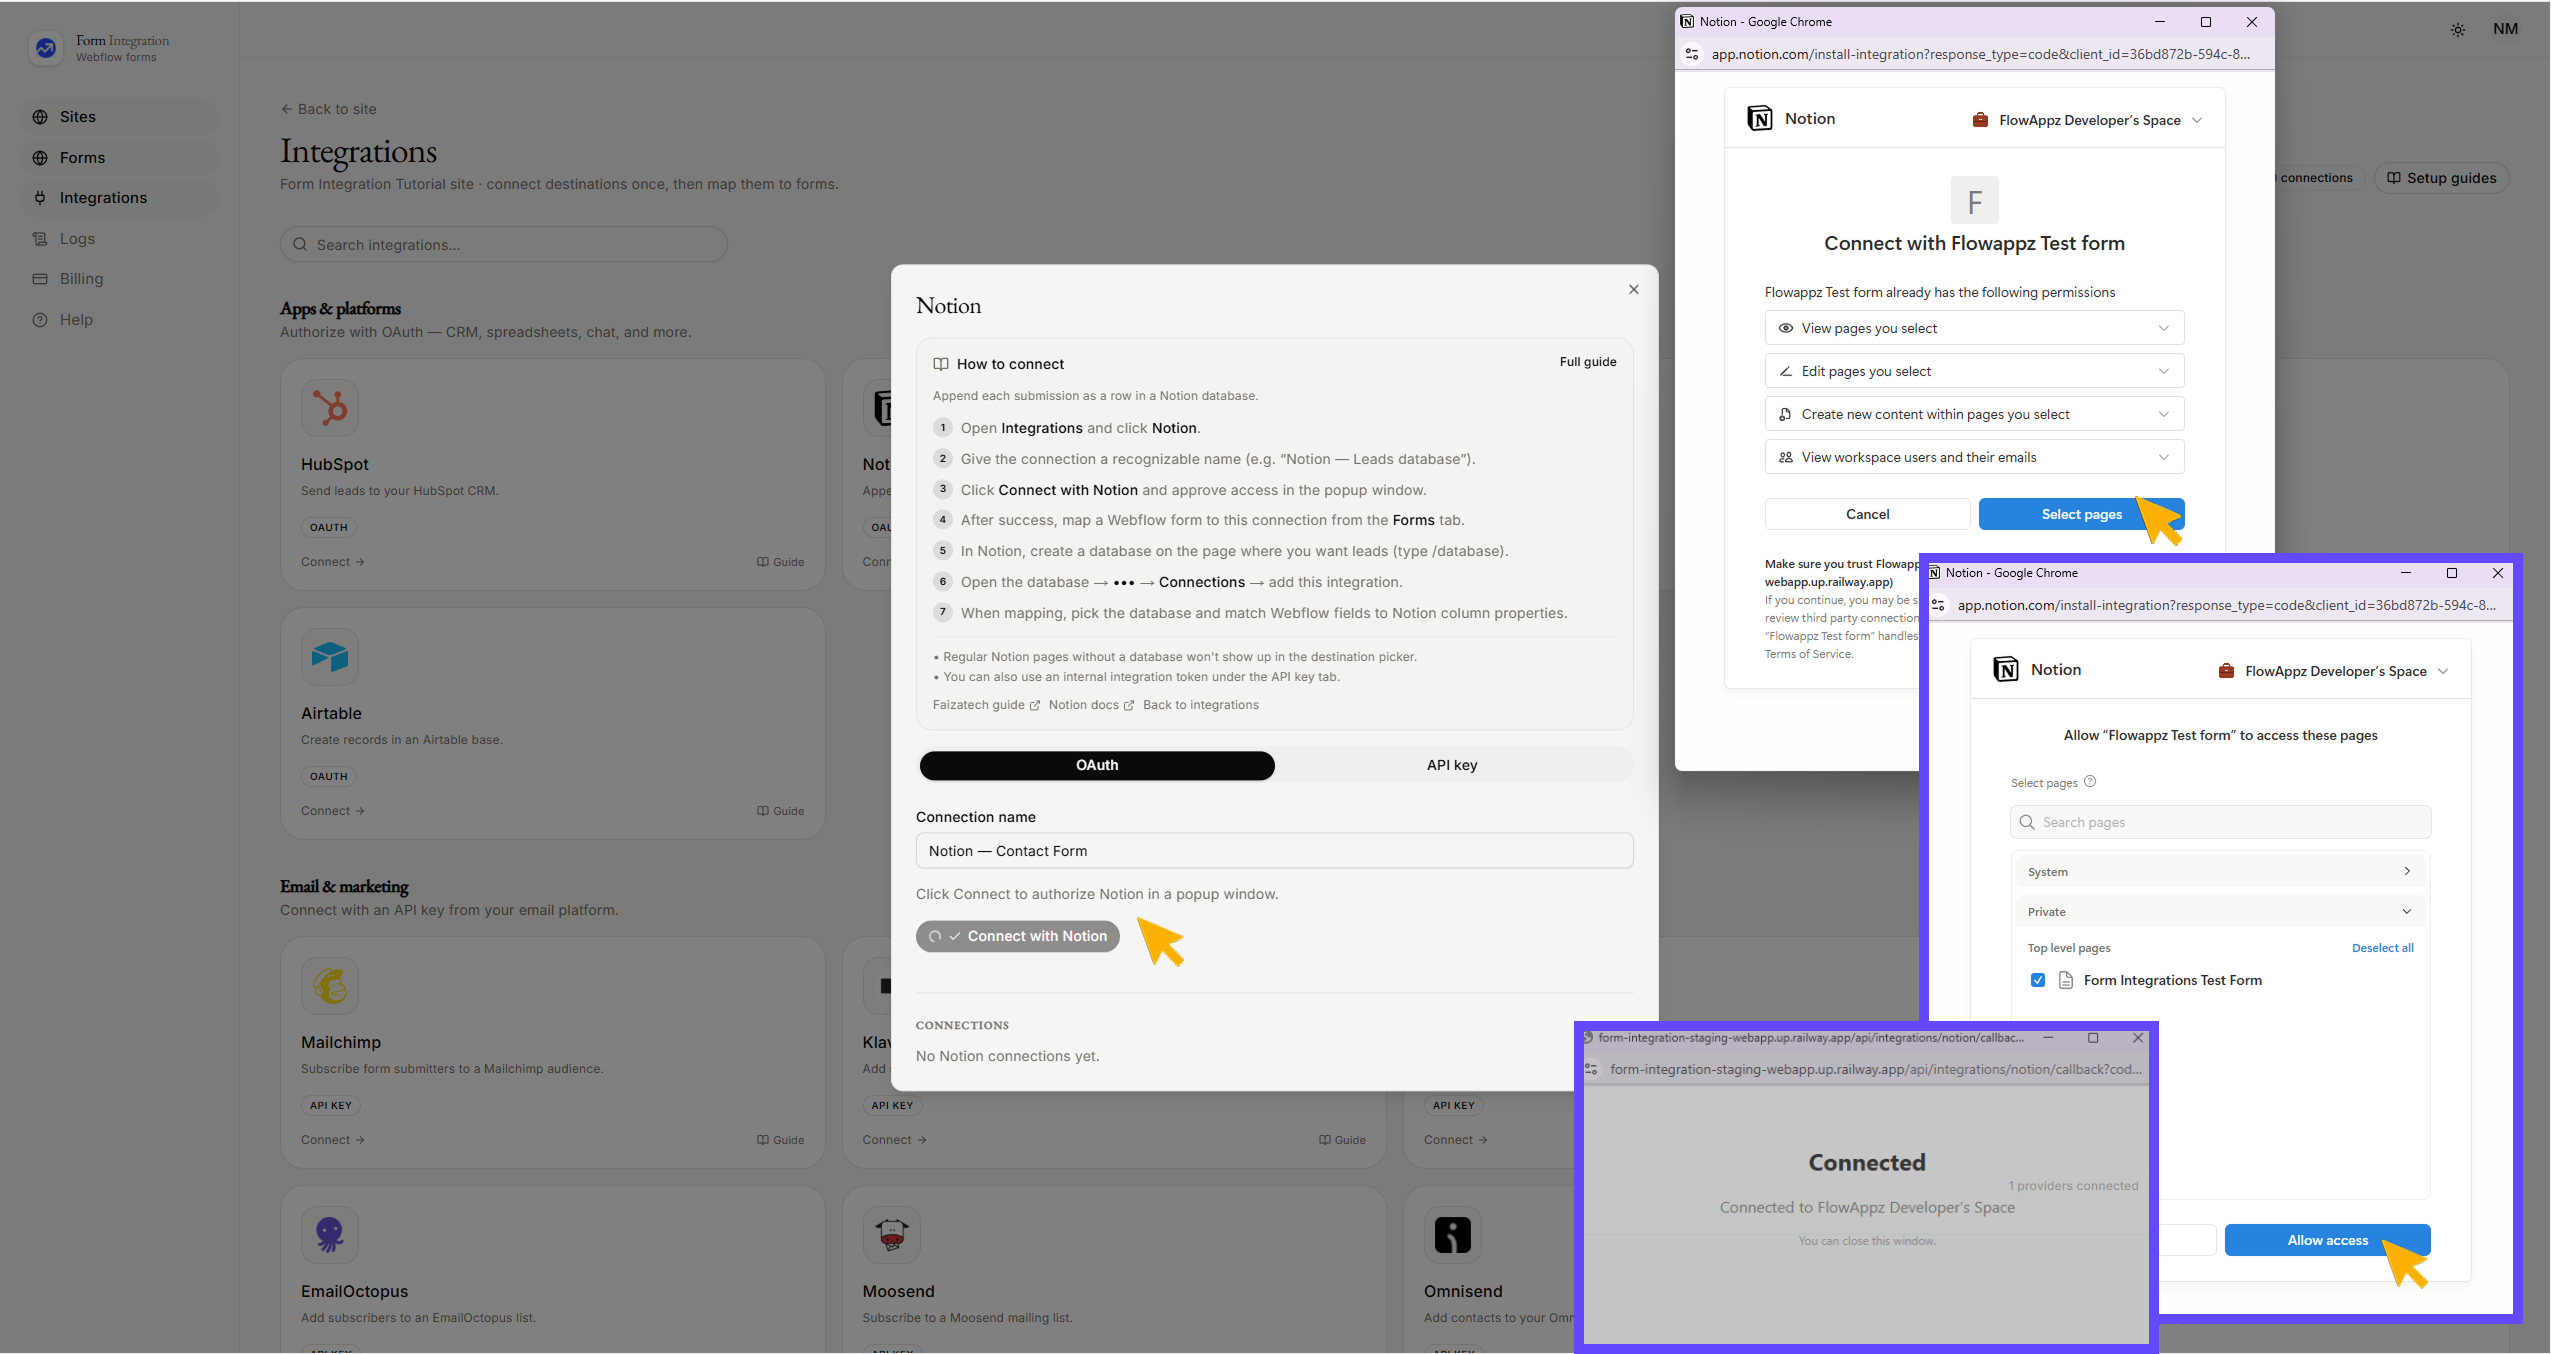Click the address bar in the page picker window
Viewport: 2551px width, 1354px height.
point(2226,605)
